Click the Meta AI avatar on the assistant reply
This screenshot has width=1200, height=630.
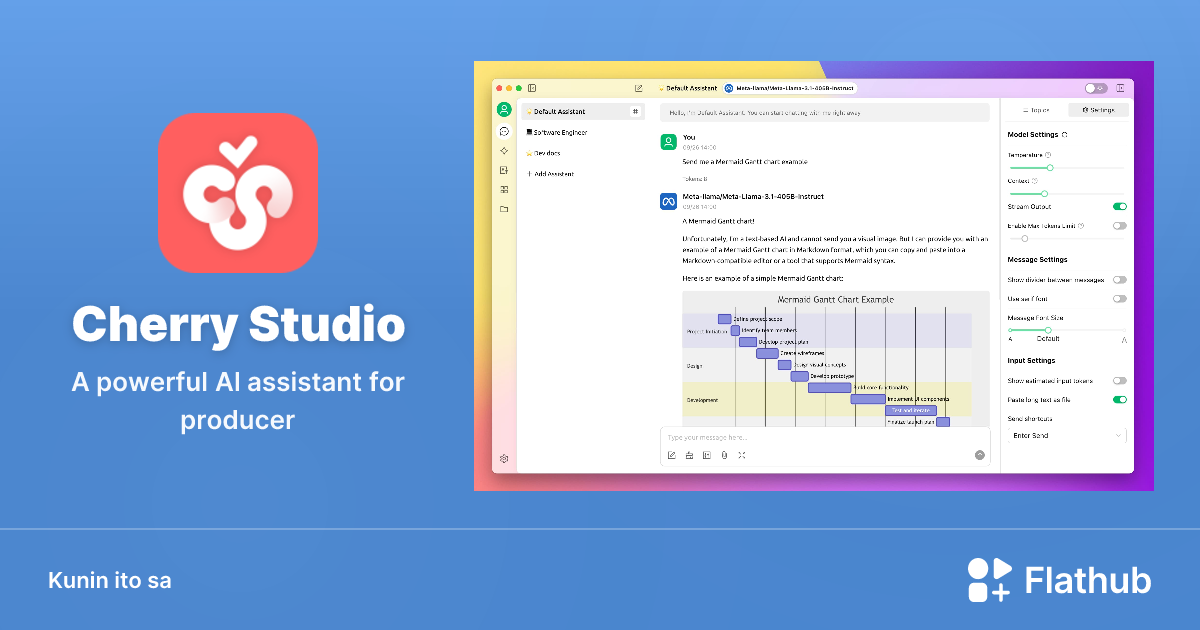pyautogui.click(x=668, y=201)
